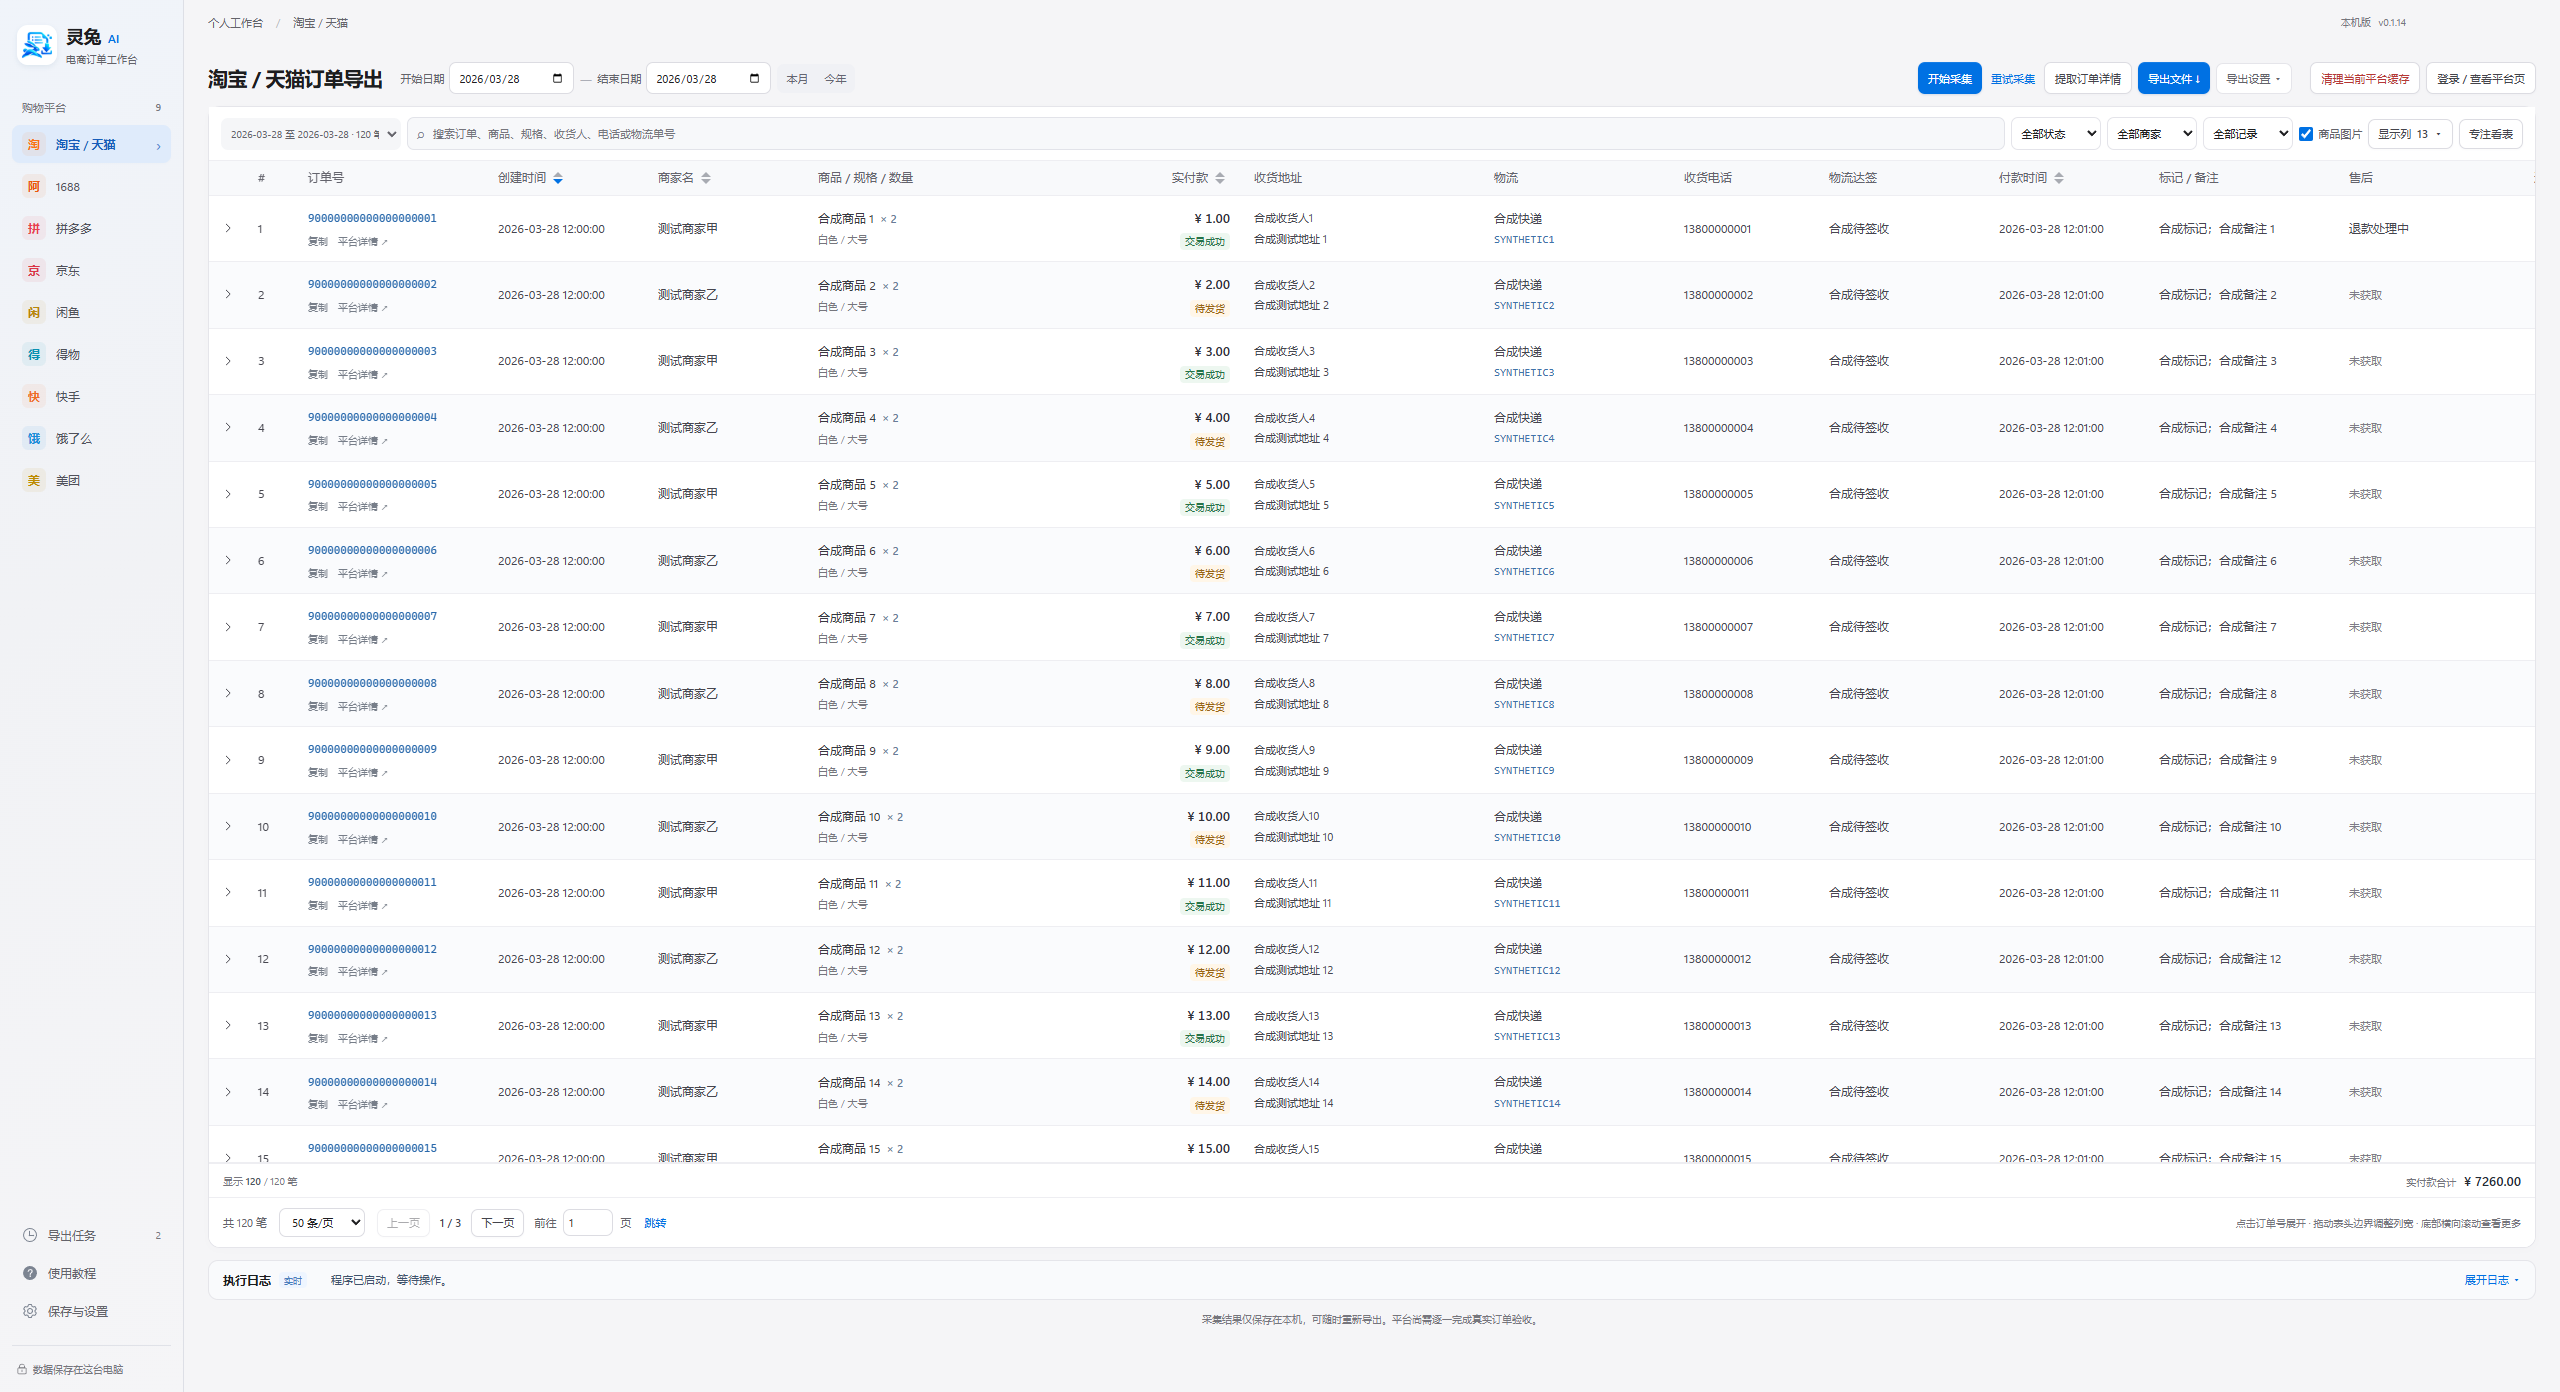Screen dimensions: 2560x1392
Task: Click the 下一页 pagination button
Action: 498,1223
